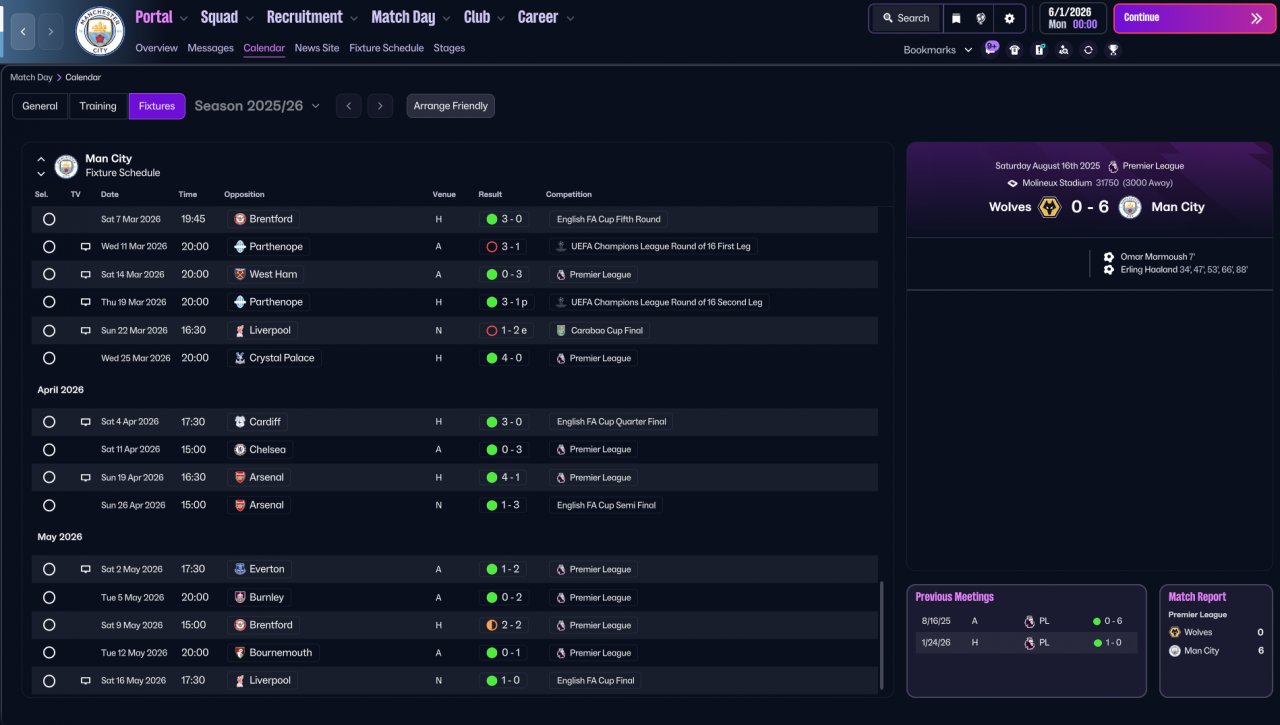Click the date and time display 6/1/2026
Image resolution: width=1280 pixels, height=725 pixels.
tap(1072, 18)
